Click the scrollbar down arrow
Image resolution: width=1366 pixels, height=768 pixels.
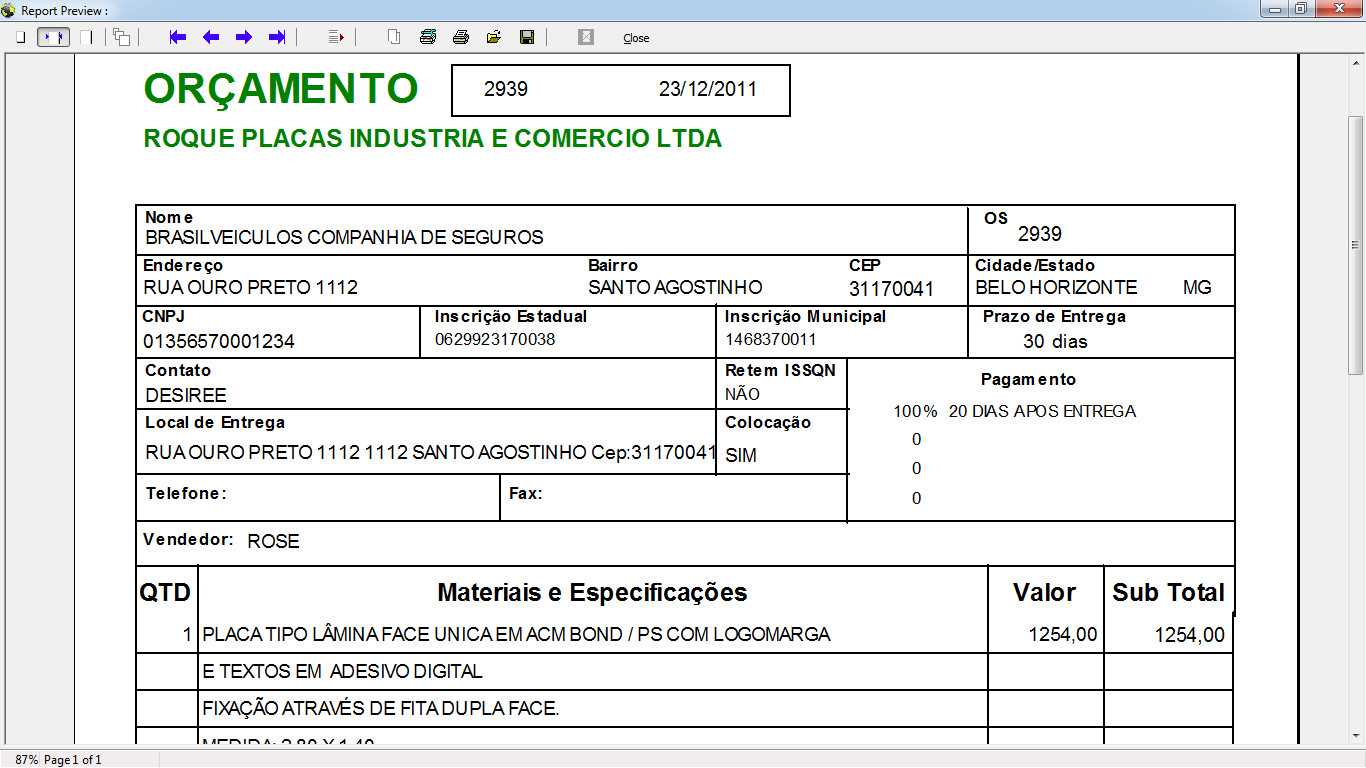(x=1356, y=734)
